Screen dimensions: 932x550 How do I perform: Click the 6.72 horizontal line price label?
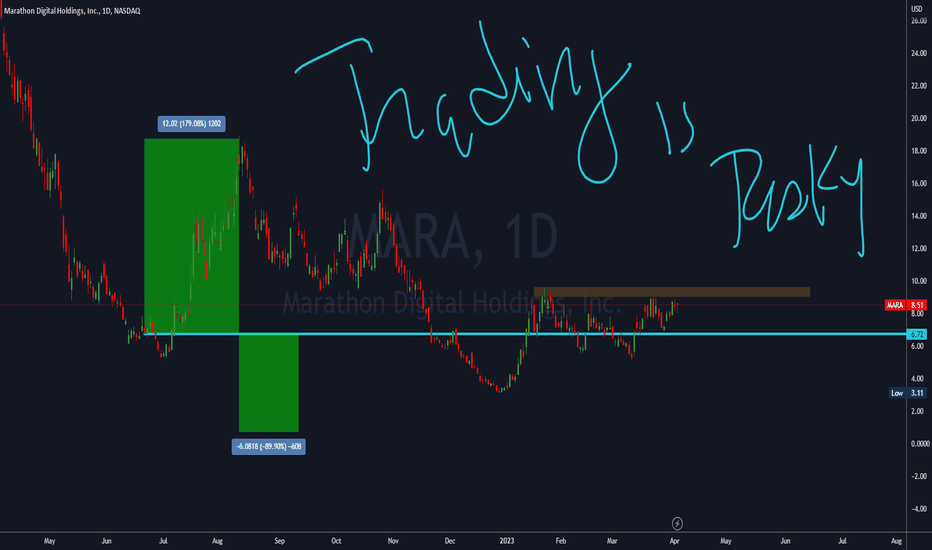click(917, 334)
